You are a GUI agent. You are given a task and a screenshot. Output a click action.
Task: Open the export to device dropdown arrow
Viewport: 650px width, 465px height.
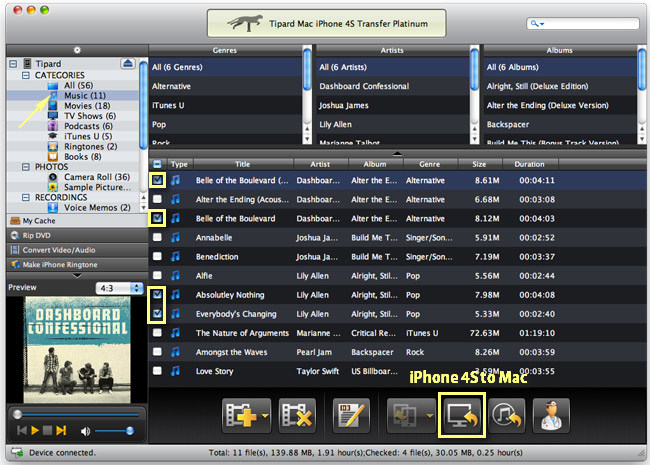(x=430, y=416)
